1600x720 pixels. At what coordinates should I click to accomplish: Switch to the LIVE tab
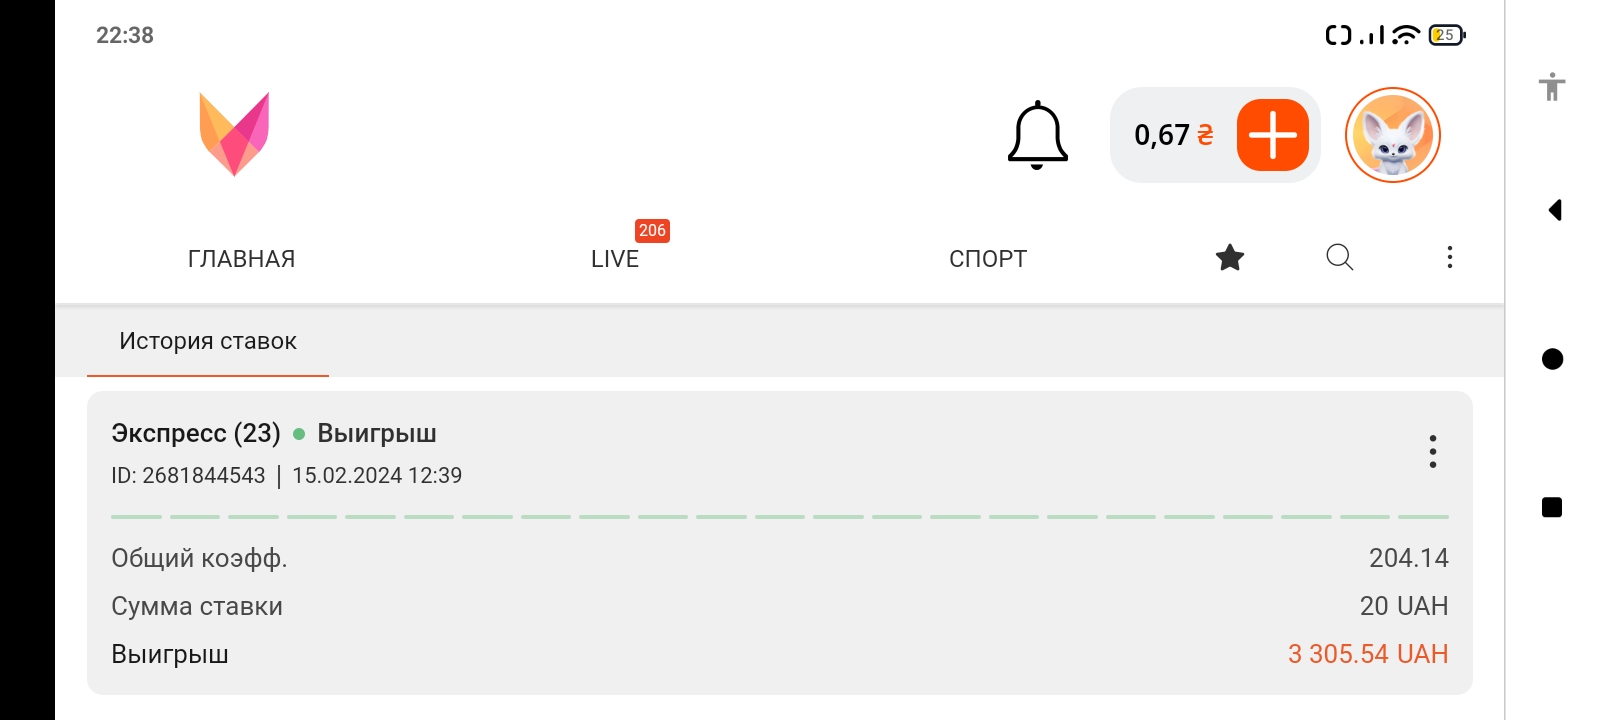[614, 259]
